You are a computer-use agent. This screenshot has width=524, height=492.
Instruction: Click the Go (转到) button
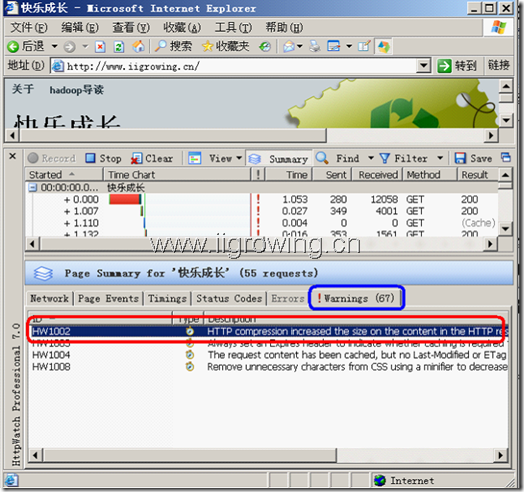[x=457, y=66]
